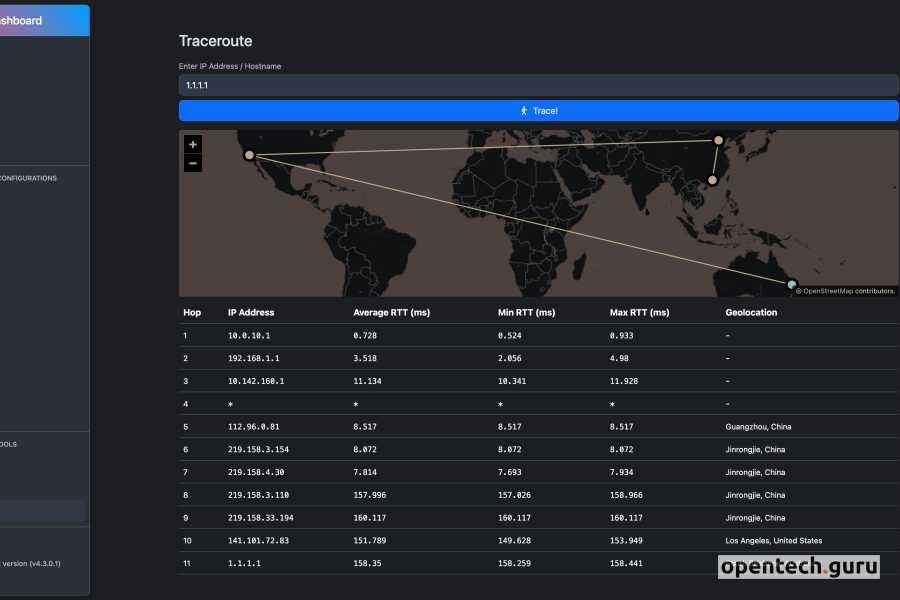Zoom in on the traceroute map
This screenshot has width=900, height=600.
[192, 143]
